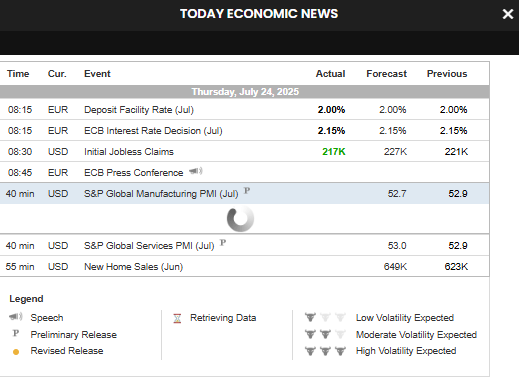
Task: Click the Forecast column header
Action: pyautogui.click(x=386, y=74)
